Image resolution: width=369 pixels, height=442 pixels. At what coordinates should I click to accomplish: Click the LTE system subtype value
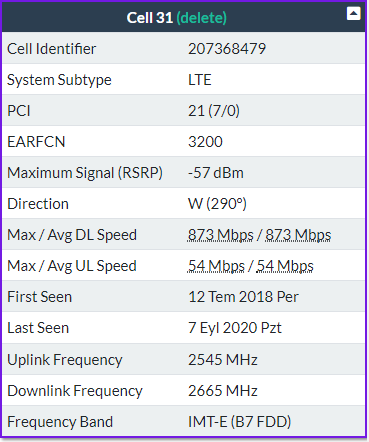coord(200,80)
